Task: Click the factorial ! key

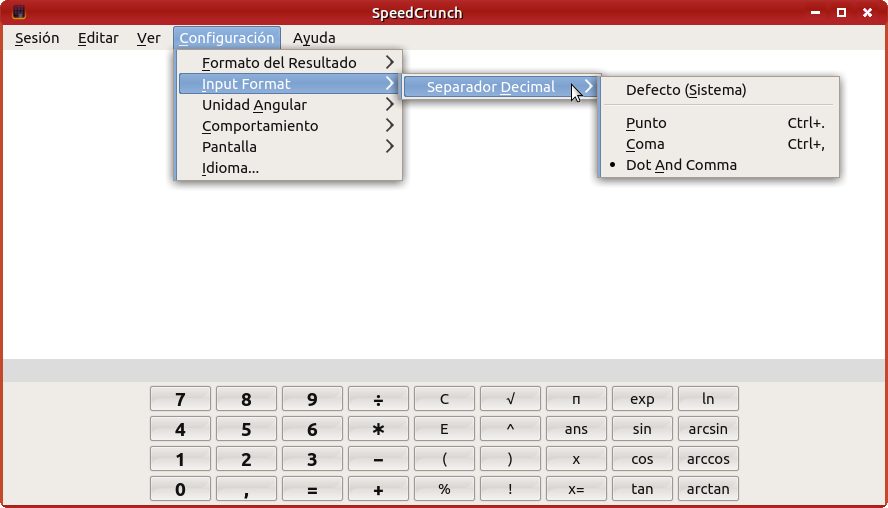Action: tap(510, 489)
